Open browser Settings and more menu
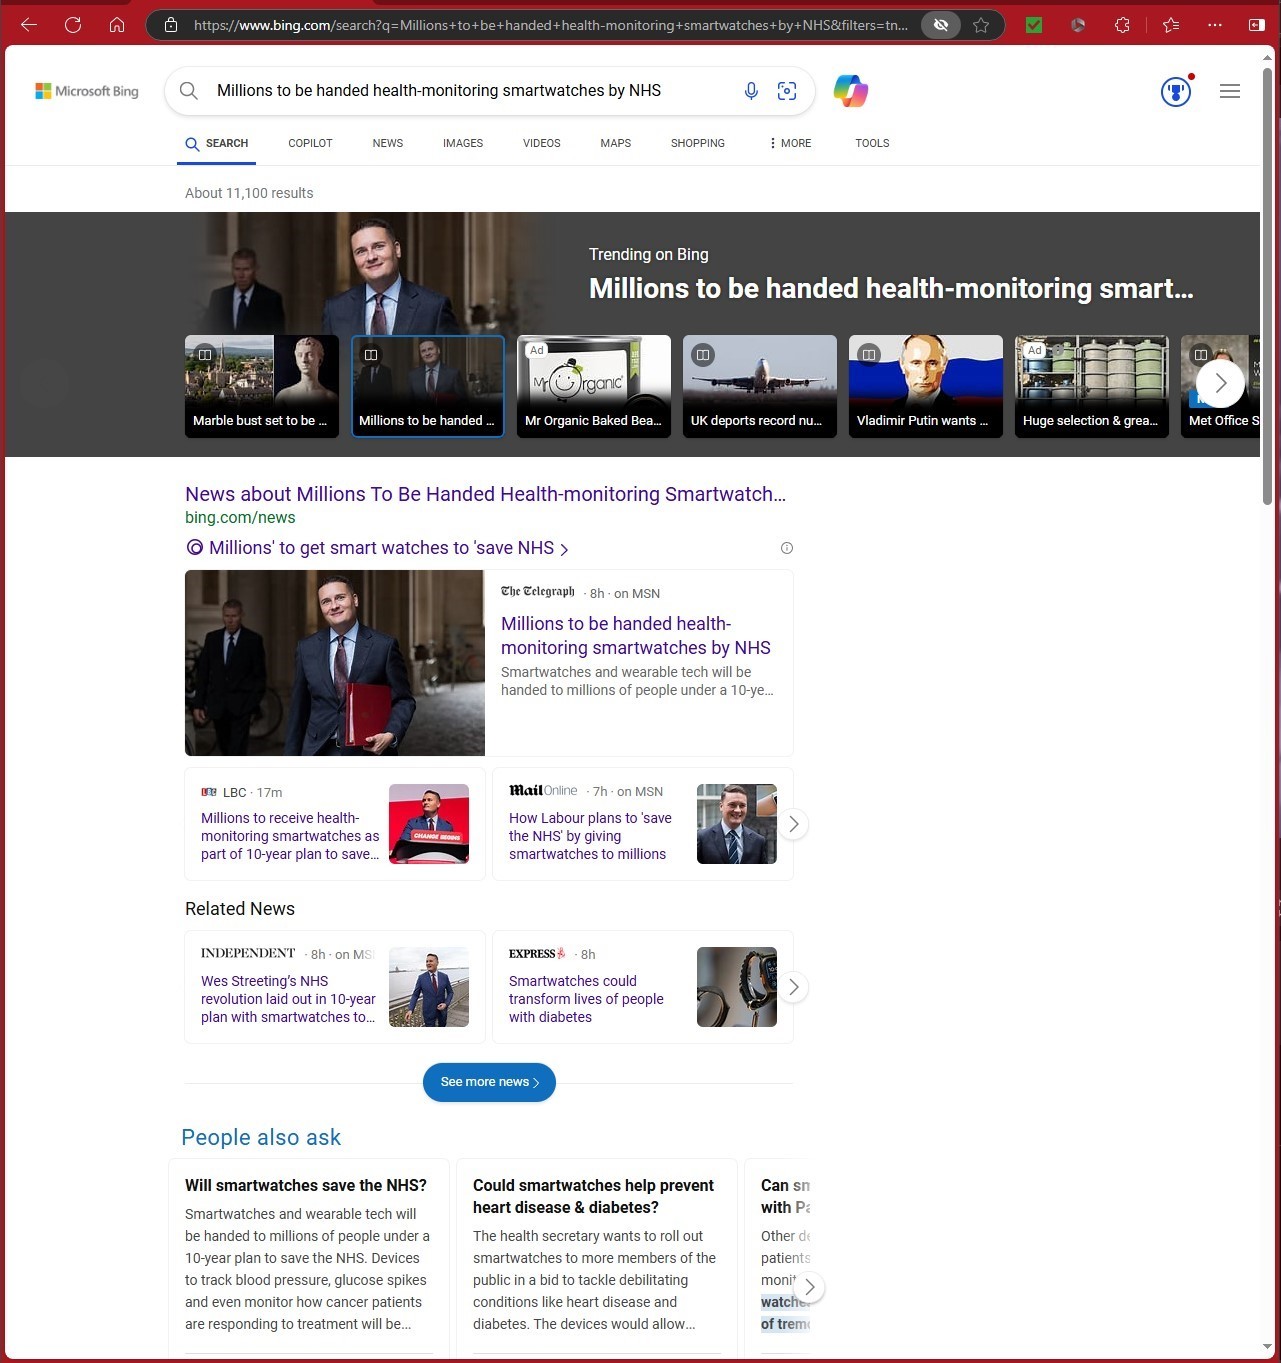This screenshot has height=1363, width=1281. coord(1214,25)
